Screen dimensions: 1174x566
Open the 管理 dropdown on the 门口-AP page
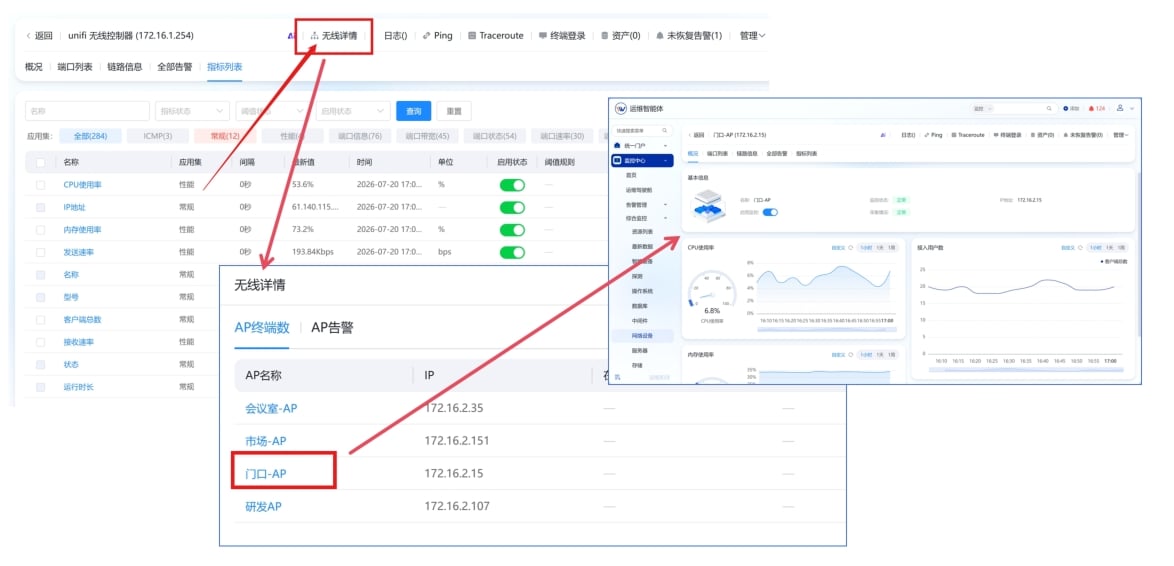(1120, 135)
